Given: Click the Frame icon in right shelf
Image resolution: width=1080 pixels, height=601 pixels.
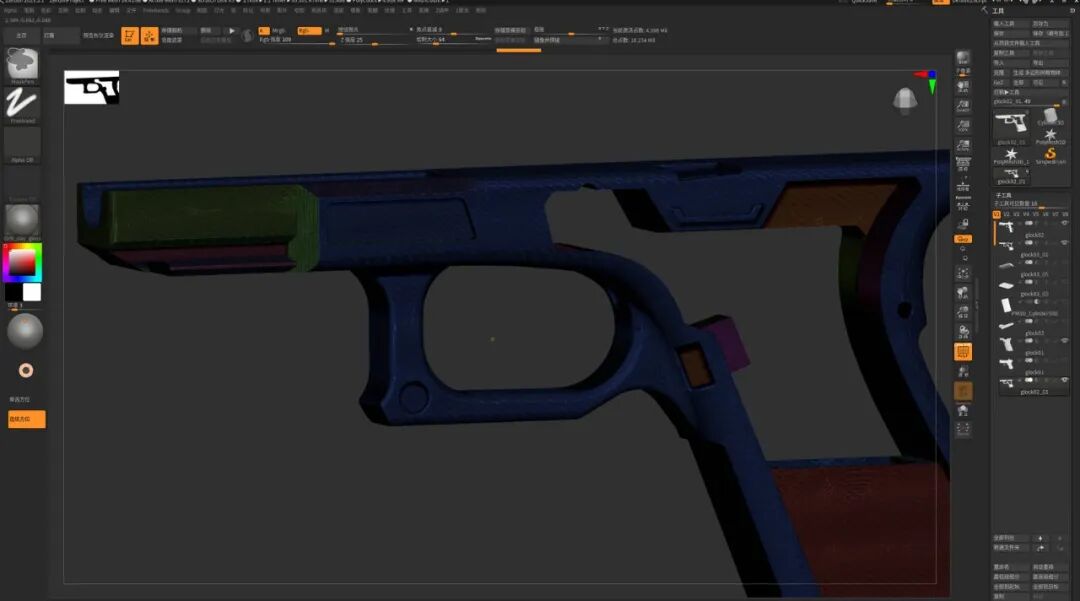Looking at the screenshot, I should point(963,273).
